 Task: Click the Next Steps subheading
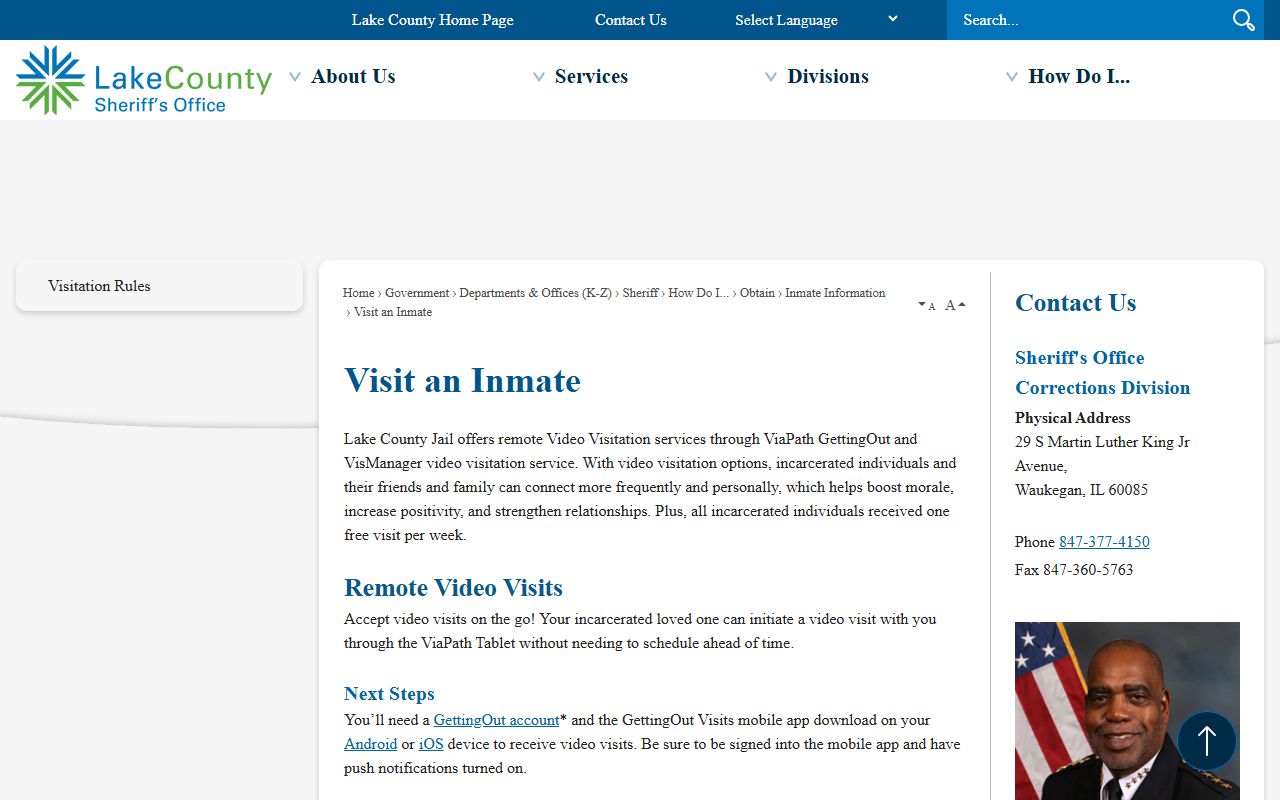389,694
